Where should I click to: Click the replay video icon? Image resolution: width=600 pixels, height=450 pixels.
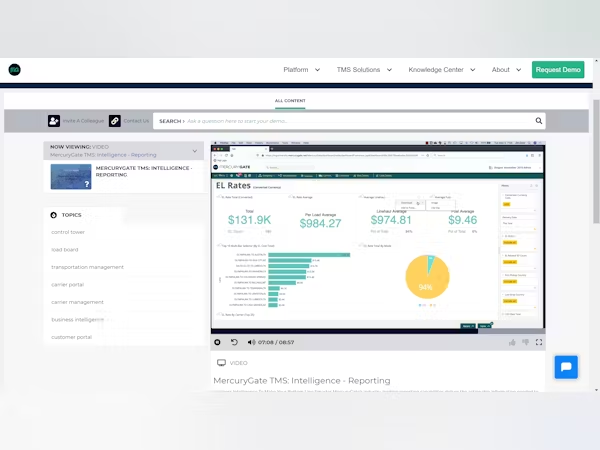(234, 342)
